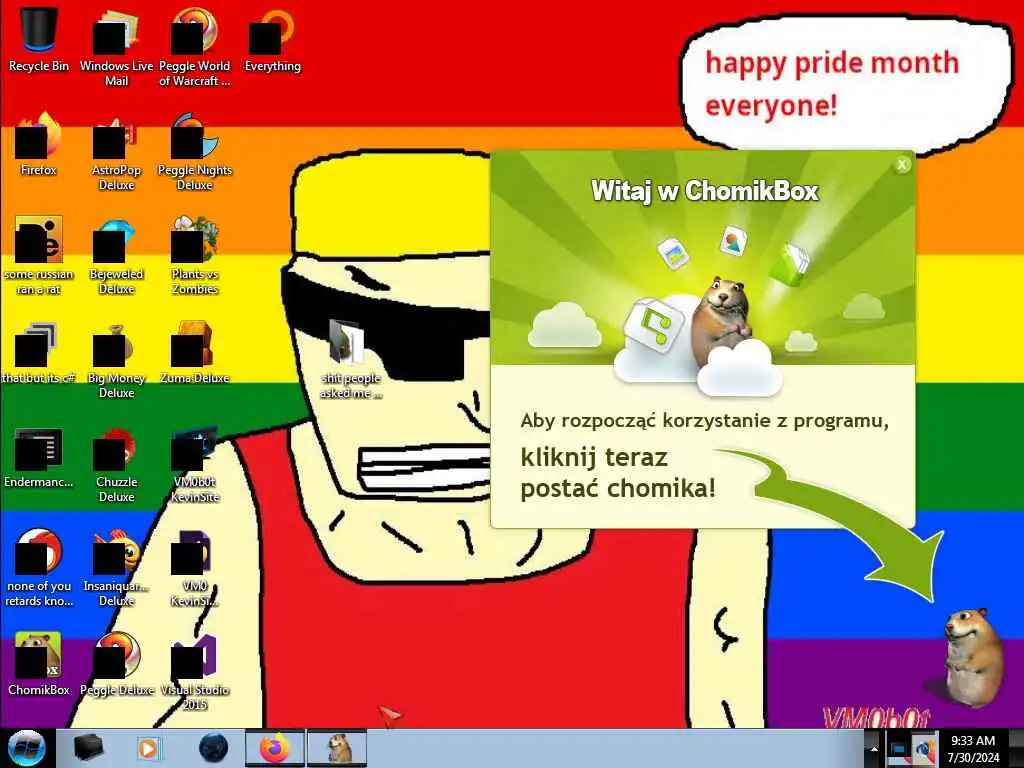Image resolution: width=1024 pixels, height=768 pixels.
Task: Open the ChomikBox desktop shortcut
Action: pos(39,665)
